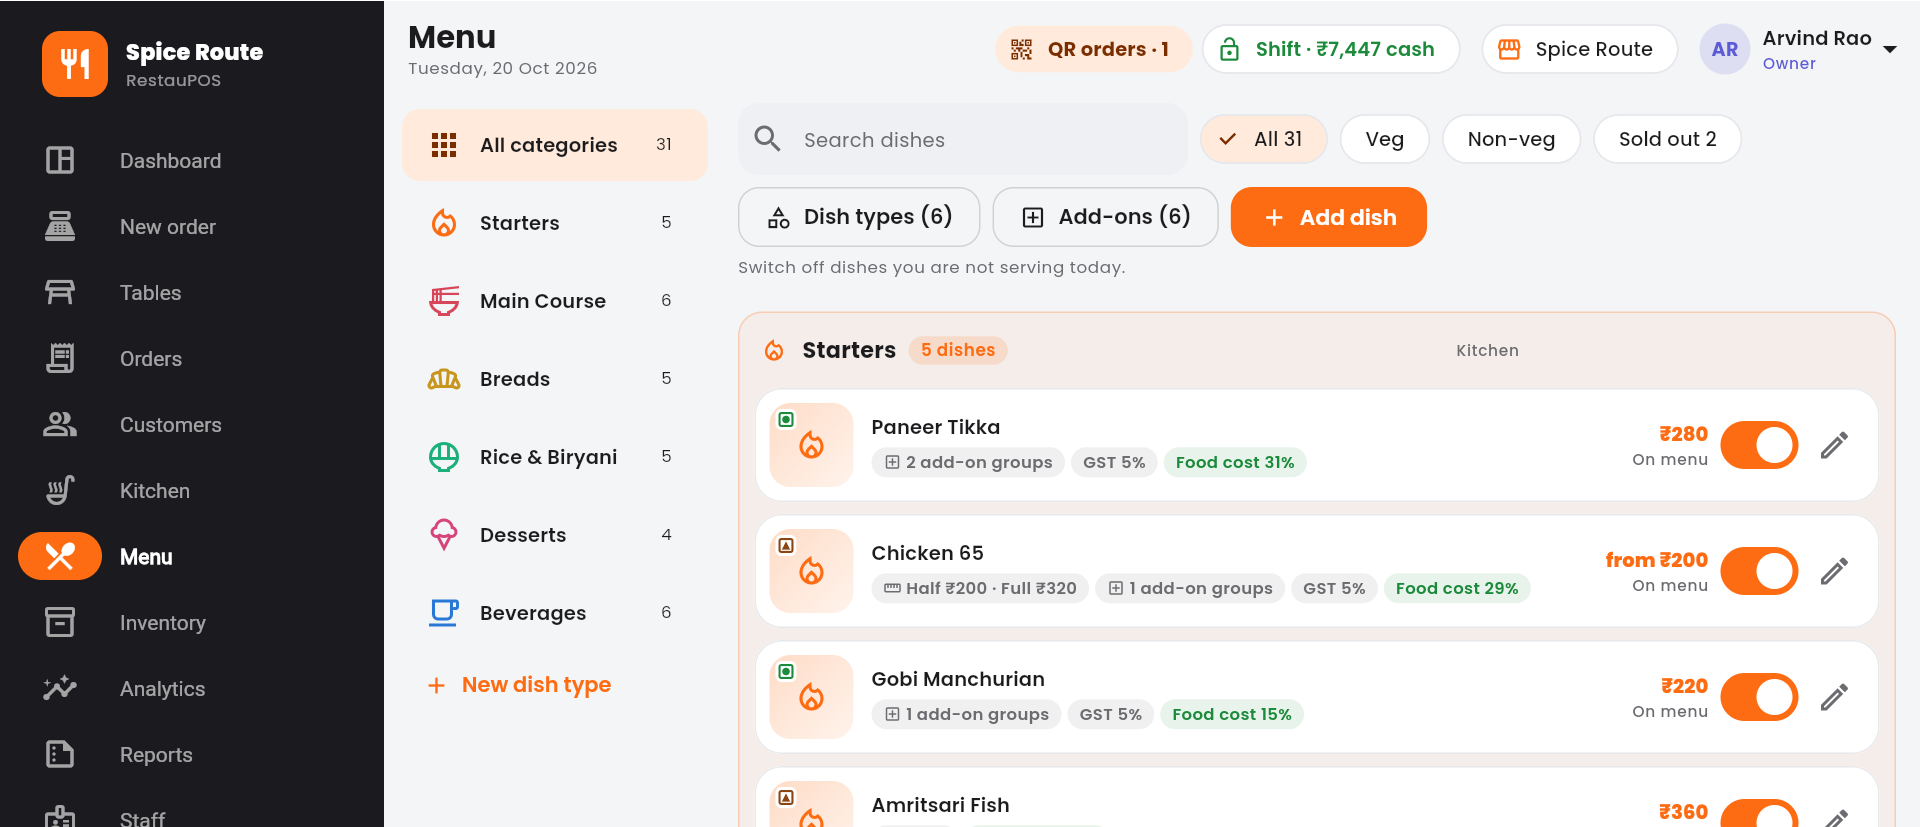
Task: Click Food cost 15% tag
Action: pyautogui.click(x=1231, y=714)
